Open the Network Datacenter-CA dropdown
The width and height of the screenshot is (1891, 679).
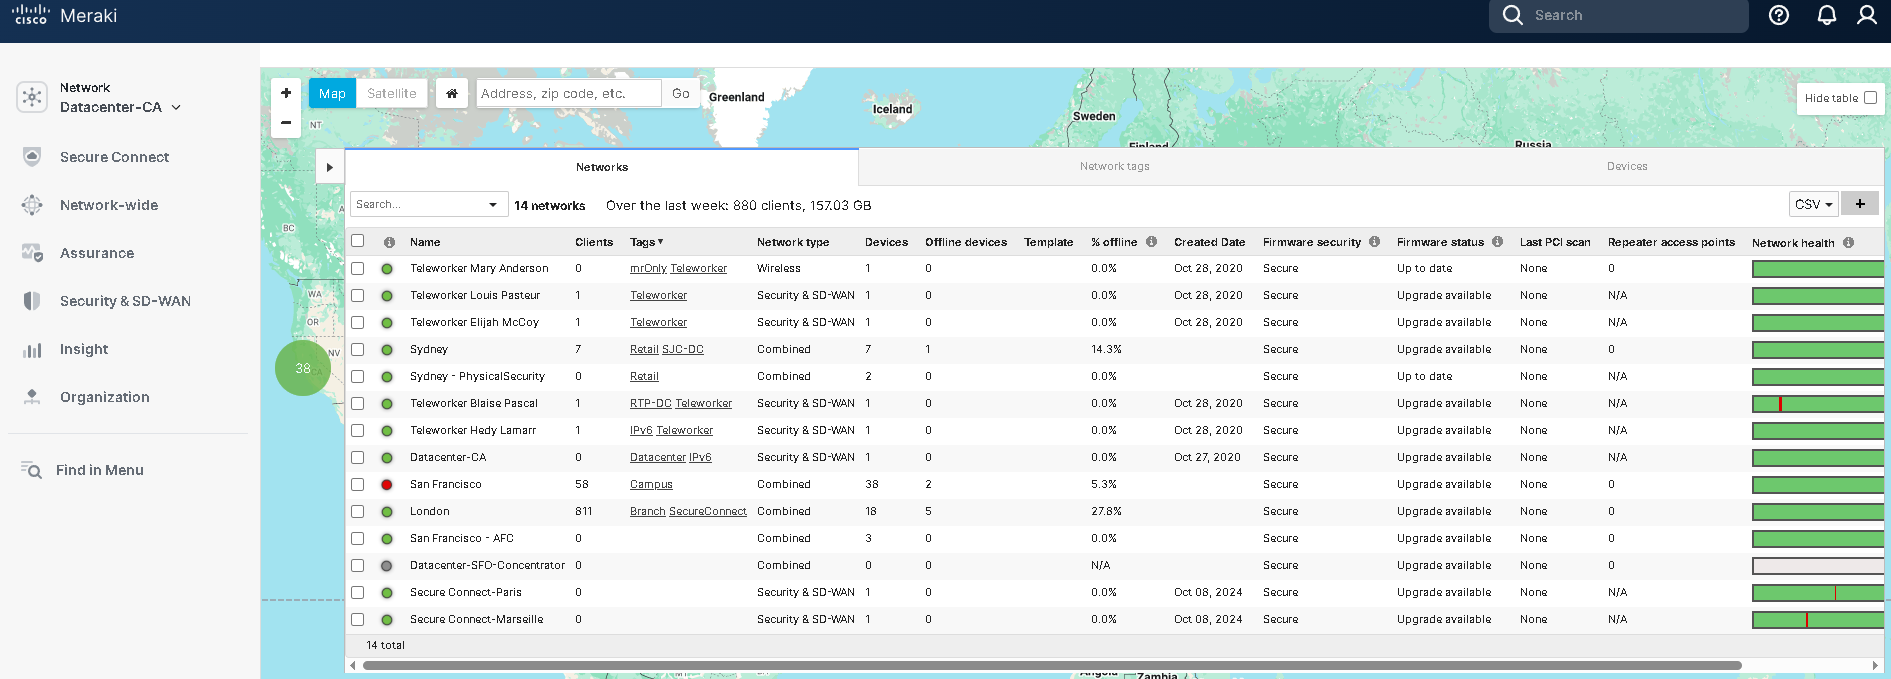[121, 107]
